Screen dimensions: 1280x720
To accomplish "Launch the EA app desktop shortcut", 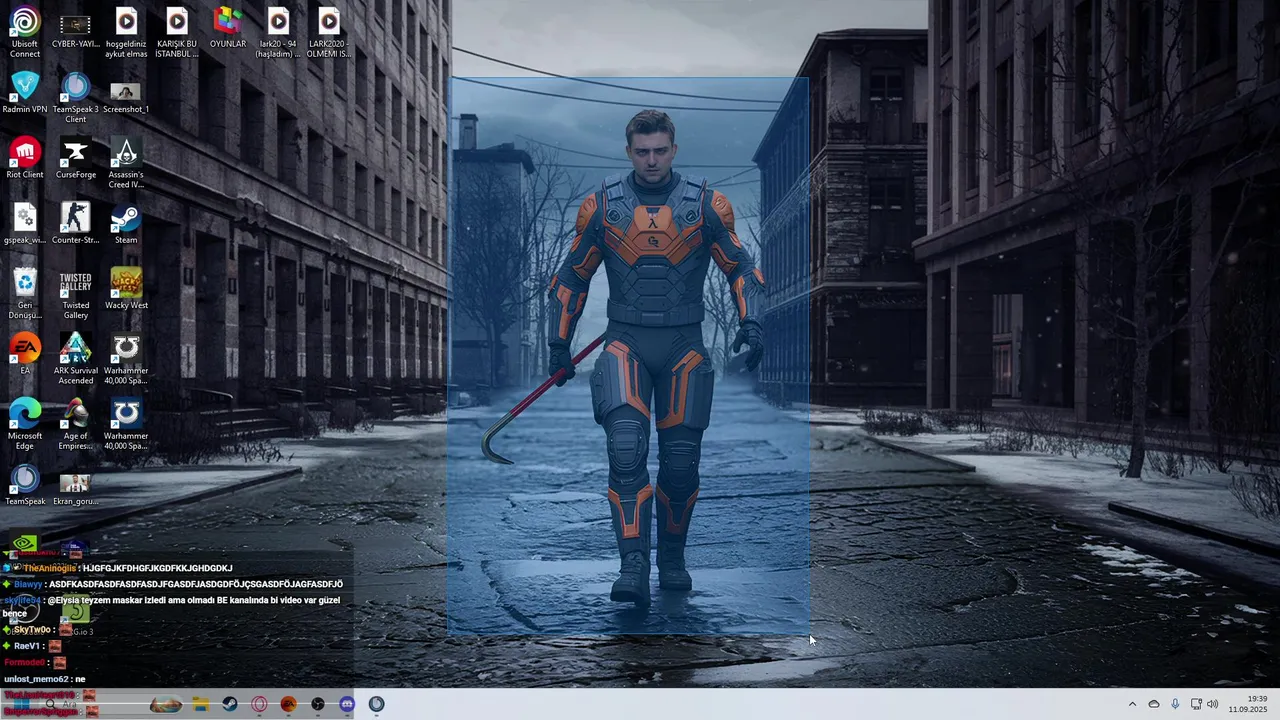I will (25, 354).
